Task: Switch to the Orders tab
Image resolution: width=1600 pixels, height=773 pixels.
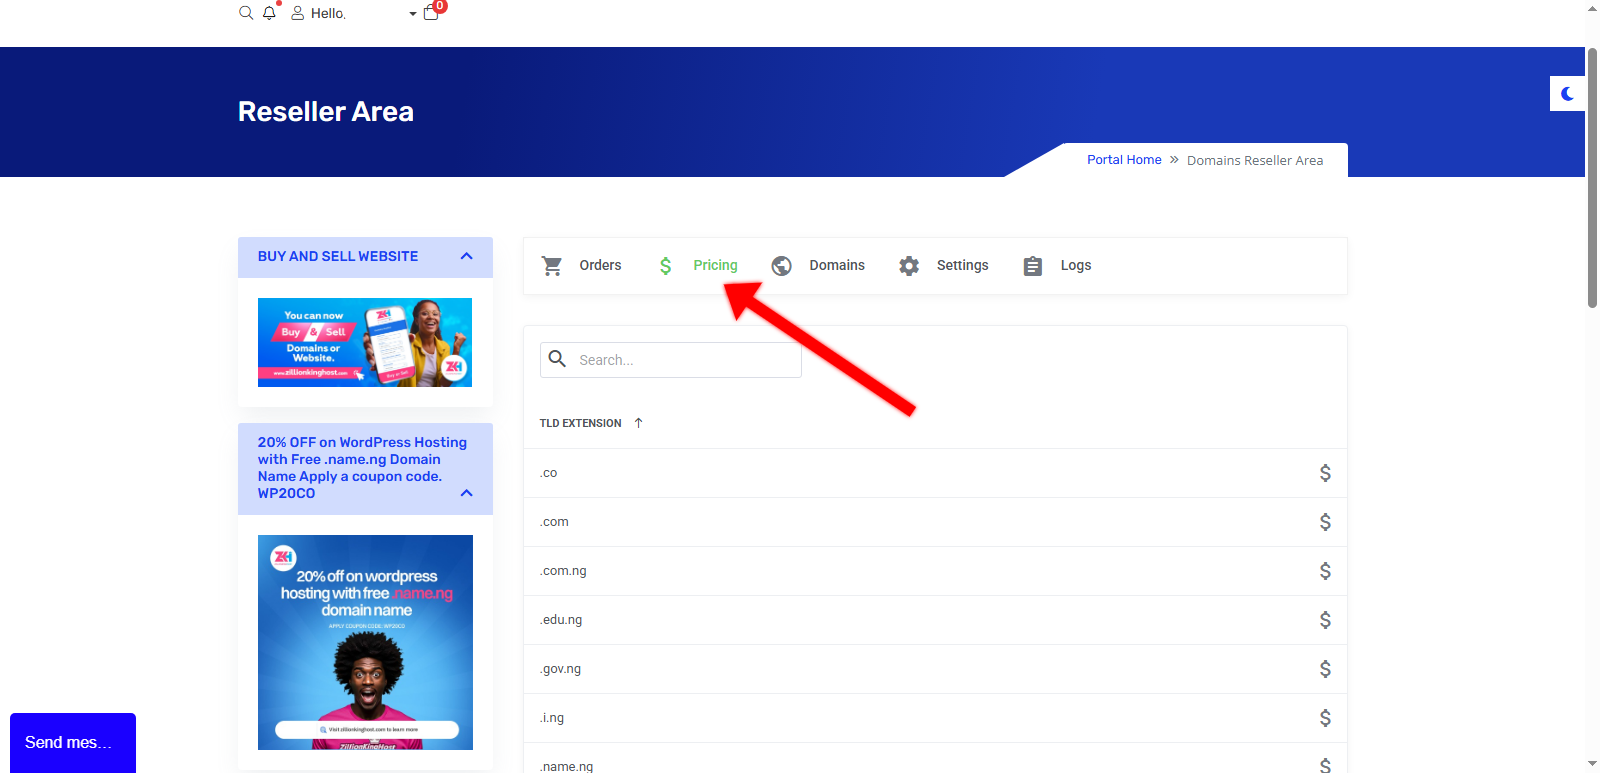Action: pos(582,266)
